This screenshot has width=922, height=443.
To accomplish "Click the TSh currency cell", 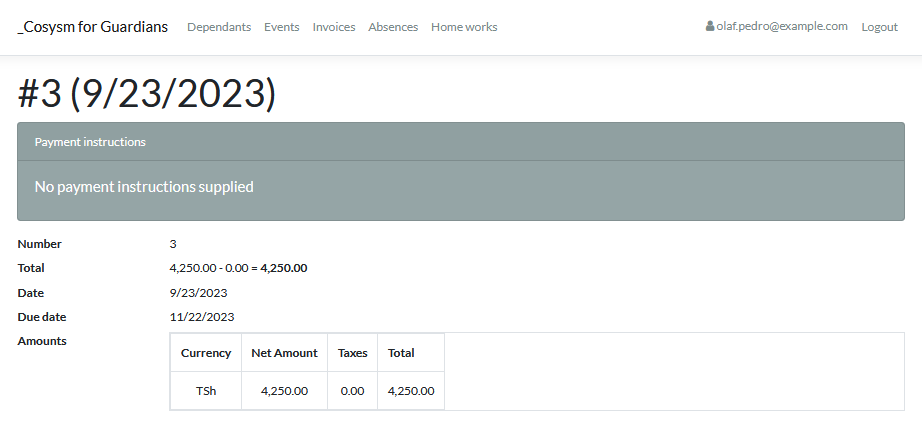I will click(206, 391).
